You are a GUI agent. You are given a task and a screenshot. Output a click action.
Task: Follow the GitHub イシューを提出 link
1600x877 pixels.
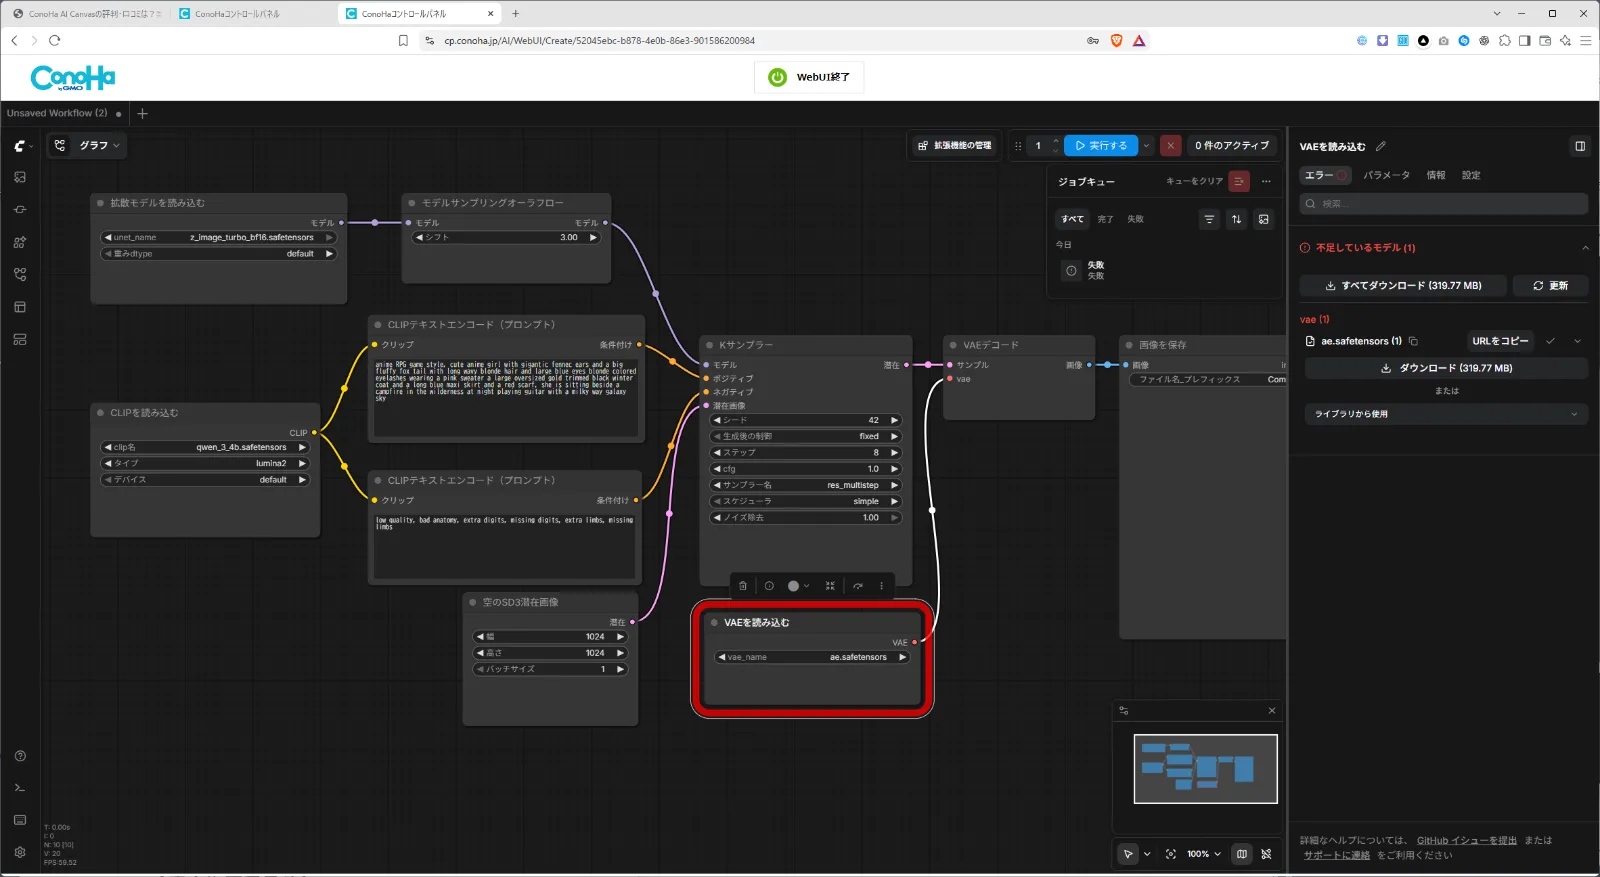coord(1466,841)
